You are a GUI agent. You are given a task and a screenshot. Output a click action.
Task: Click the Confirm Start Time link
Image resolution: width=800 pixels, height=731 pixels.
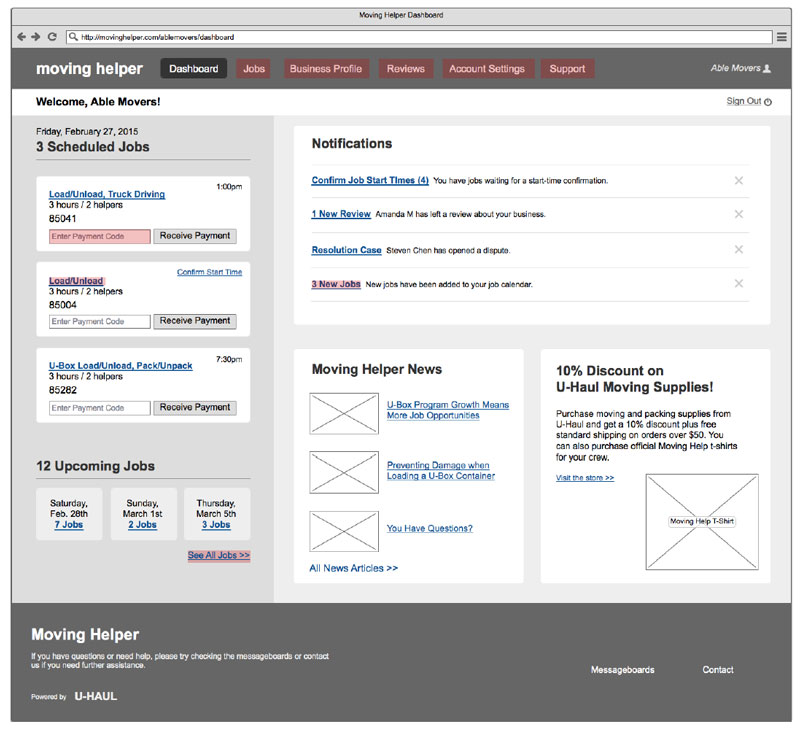click(x=209, y=272)
